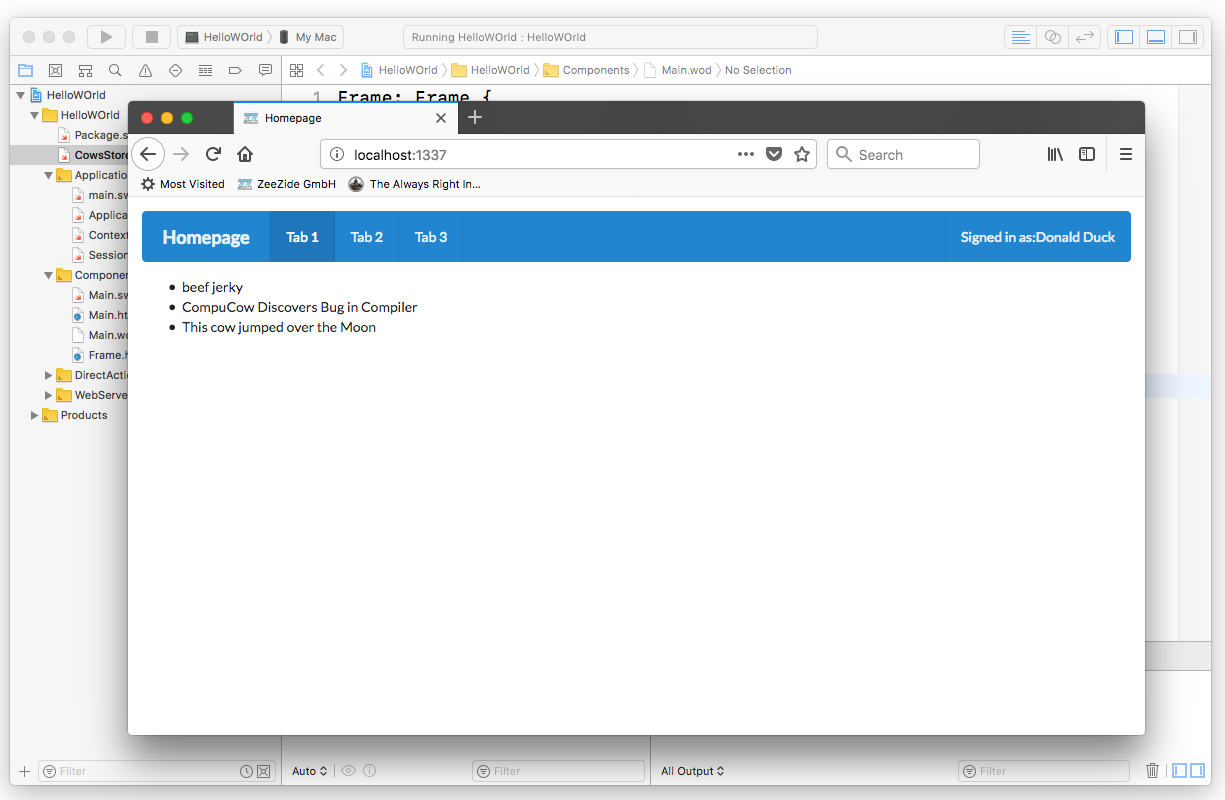Click the Xcode Run button
The image size is (1225, 800).
pyautogui.click(x=106, y=37)
